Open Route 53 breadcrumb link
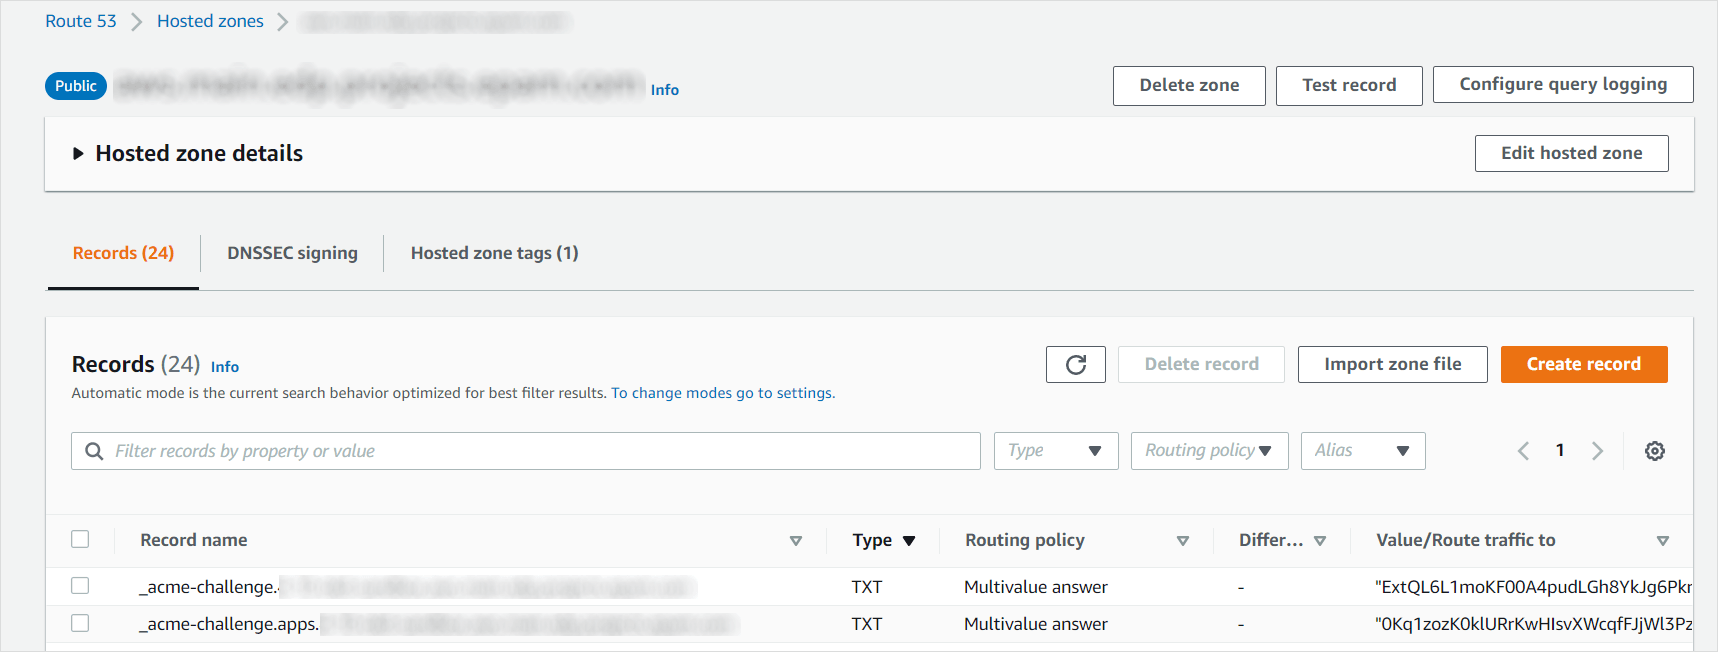This screenshot has width=1718, height=652. coord(81,21)
